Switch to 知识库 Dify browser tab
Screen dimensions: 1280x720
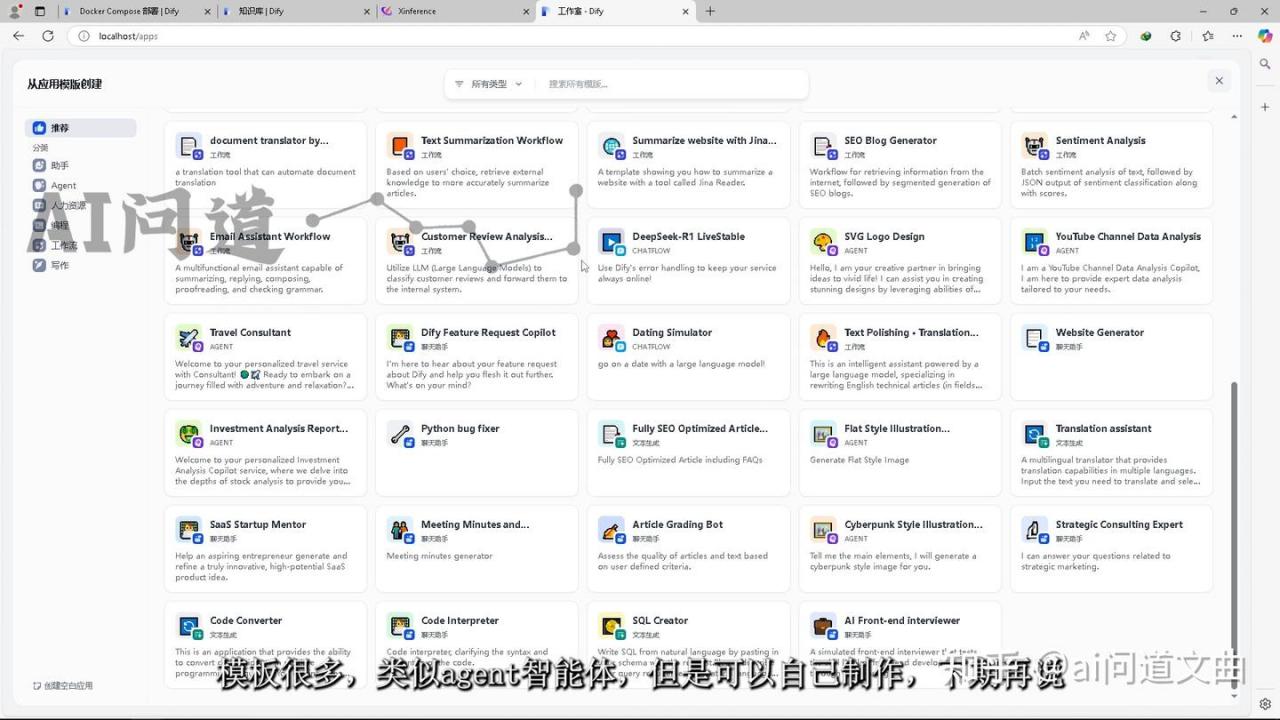pos(297,11)
